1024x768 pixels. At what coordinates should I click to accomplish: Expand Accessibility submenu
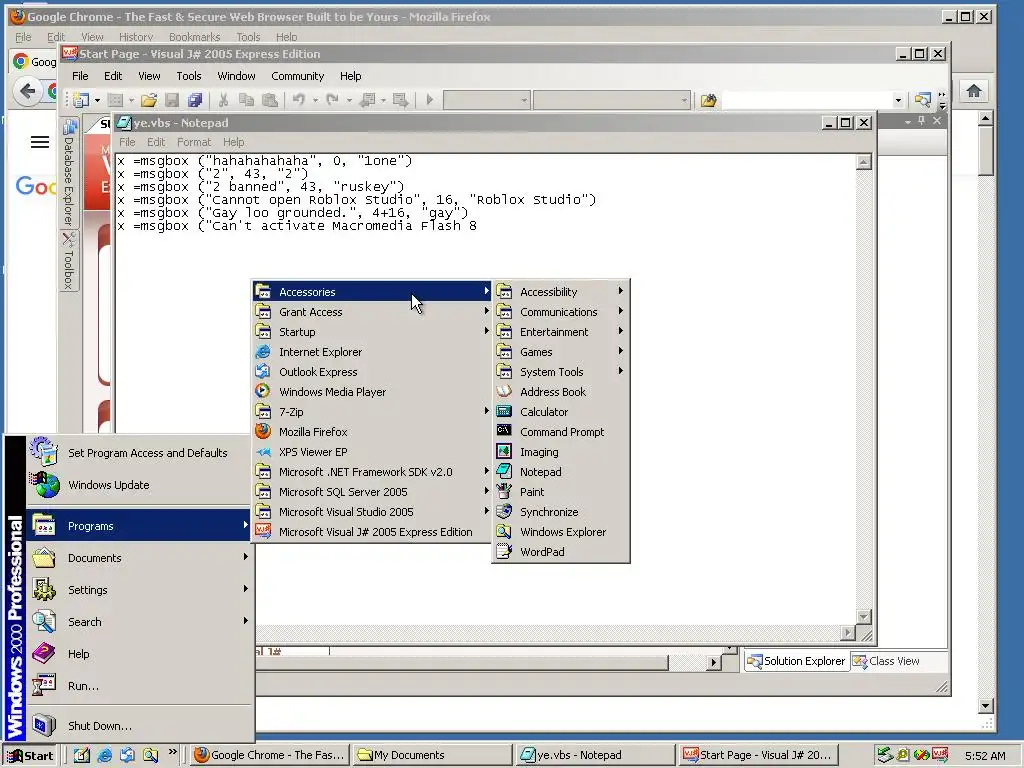tap(560, 292)
